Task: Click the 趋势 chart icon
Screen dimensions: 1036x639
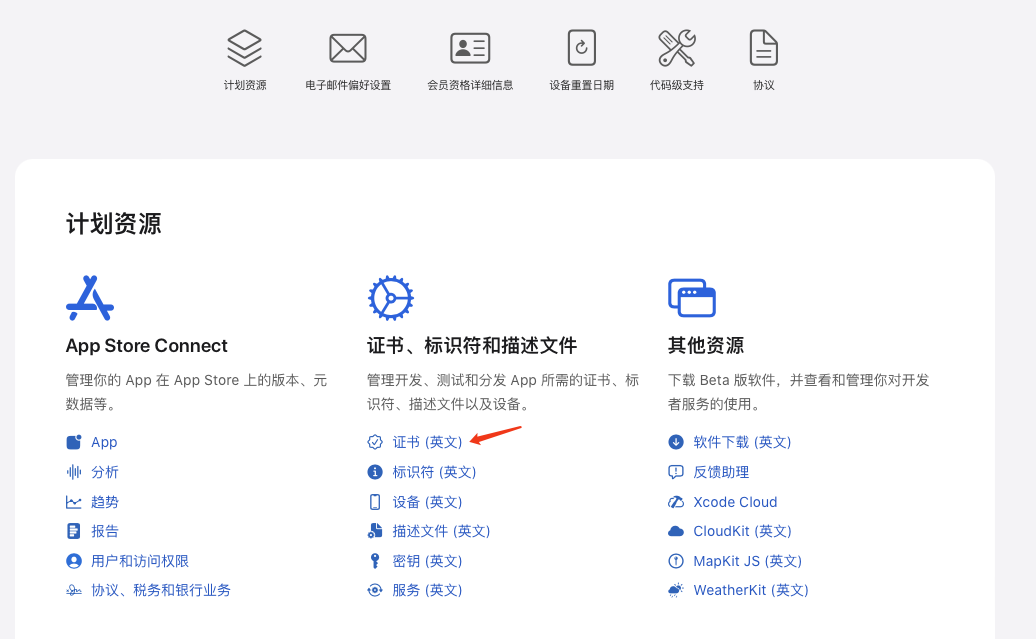Action: pos(73,502)
